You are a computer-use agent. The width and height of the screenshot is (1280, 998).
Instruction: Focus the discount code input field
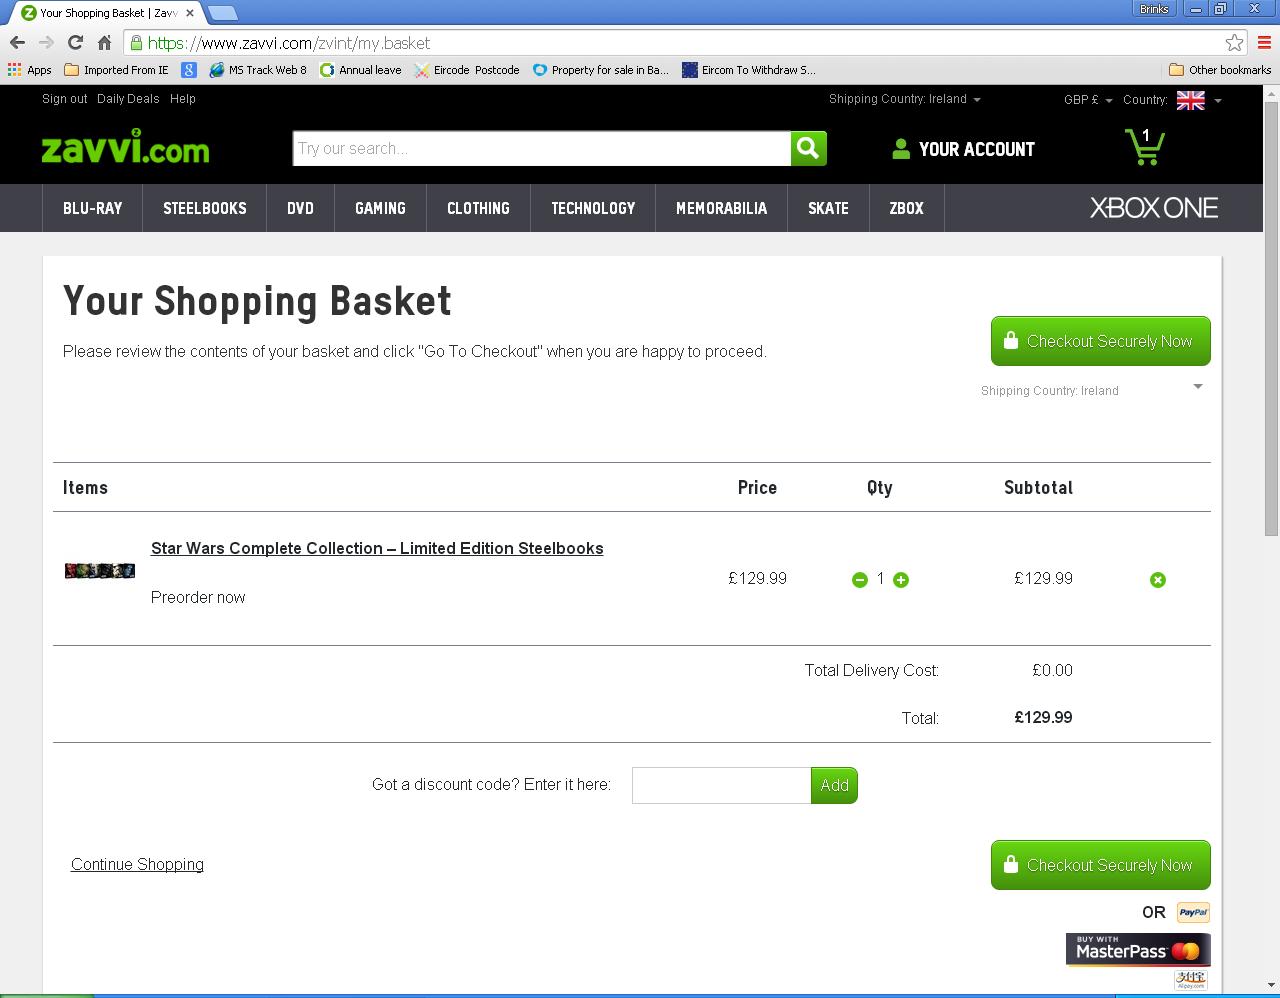(x=721, y=785)
